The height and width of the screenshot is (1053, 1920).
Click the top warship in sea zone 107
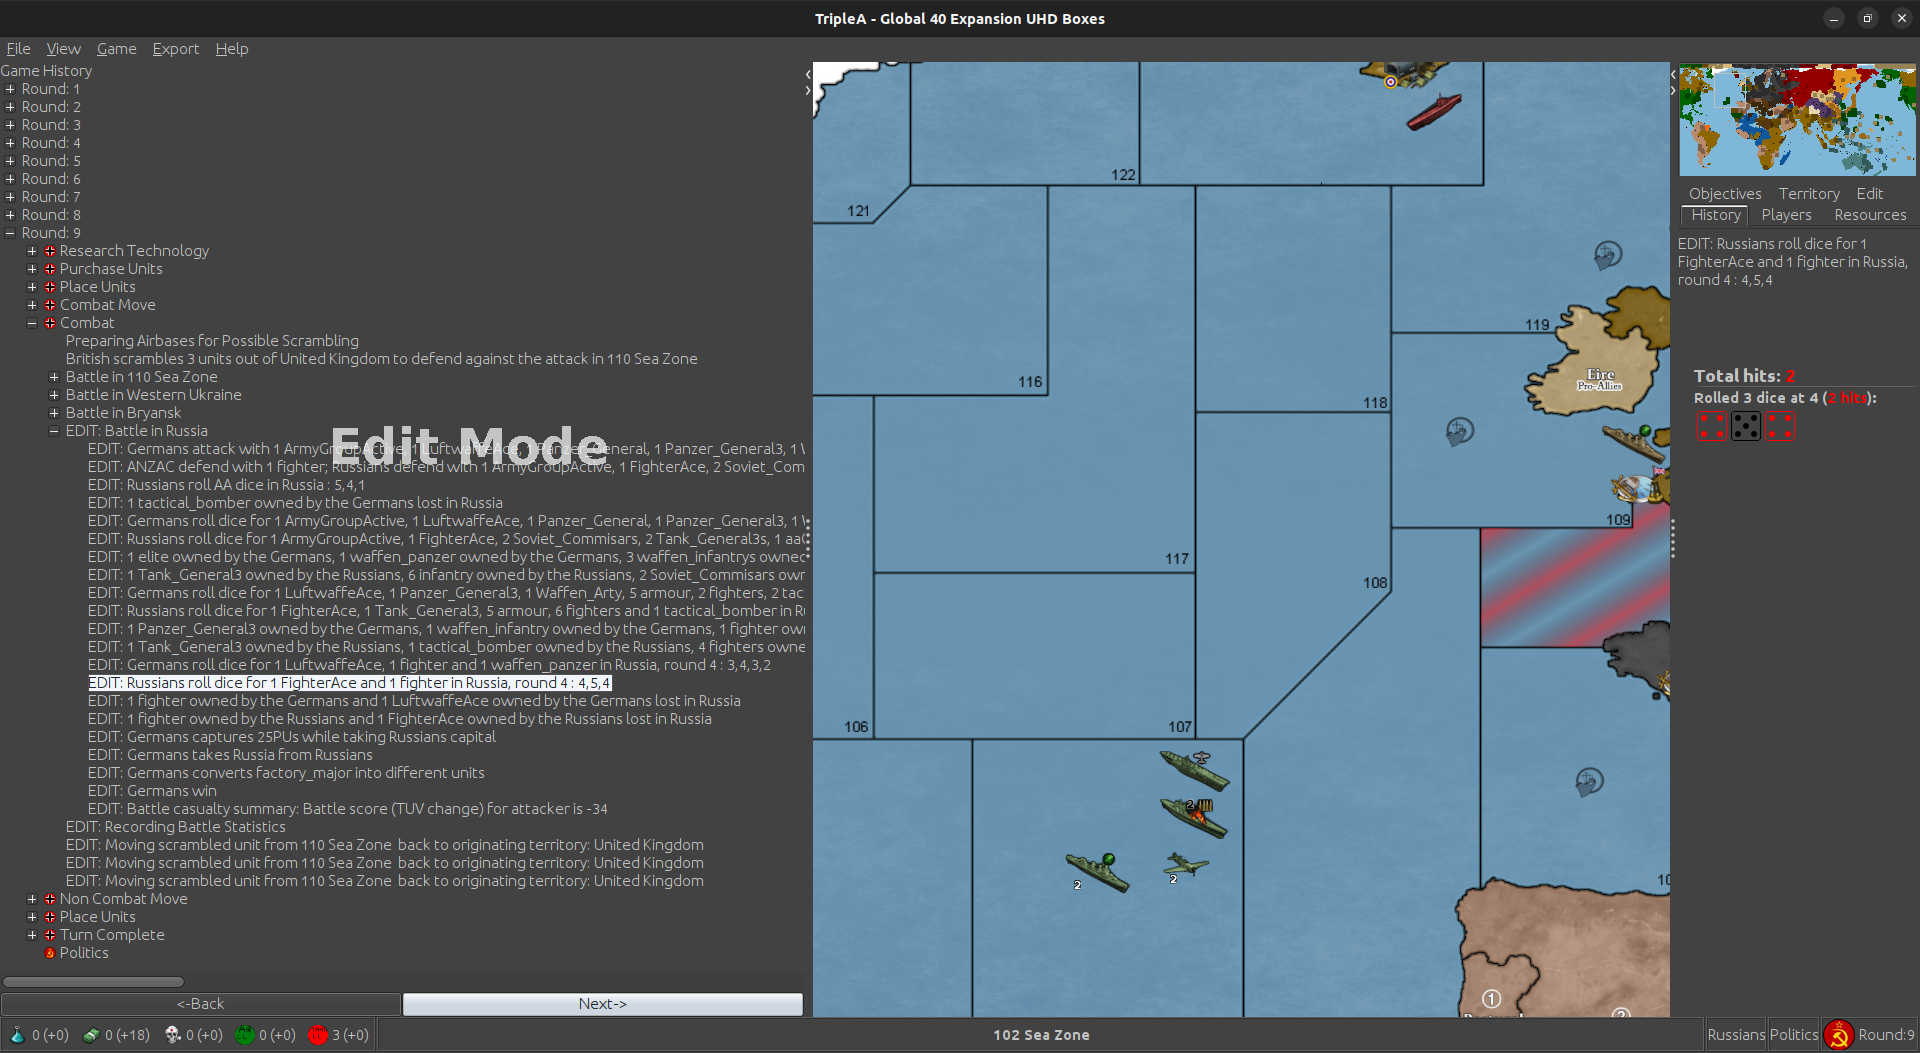coord(1194,769)
